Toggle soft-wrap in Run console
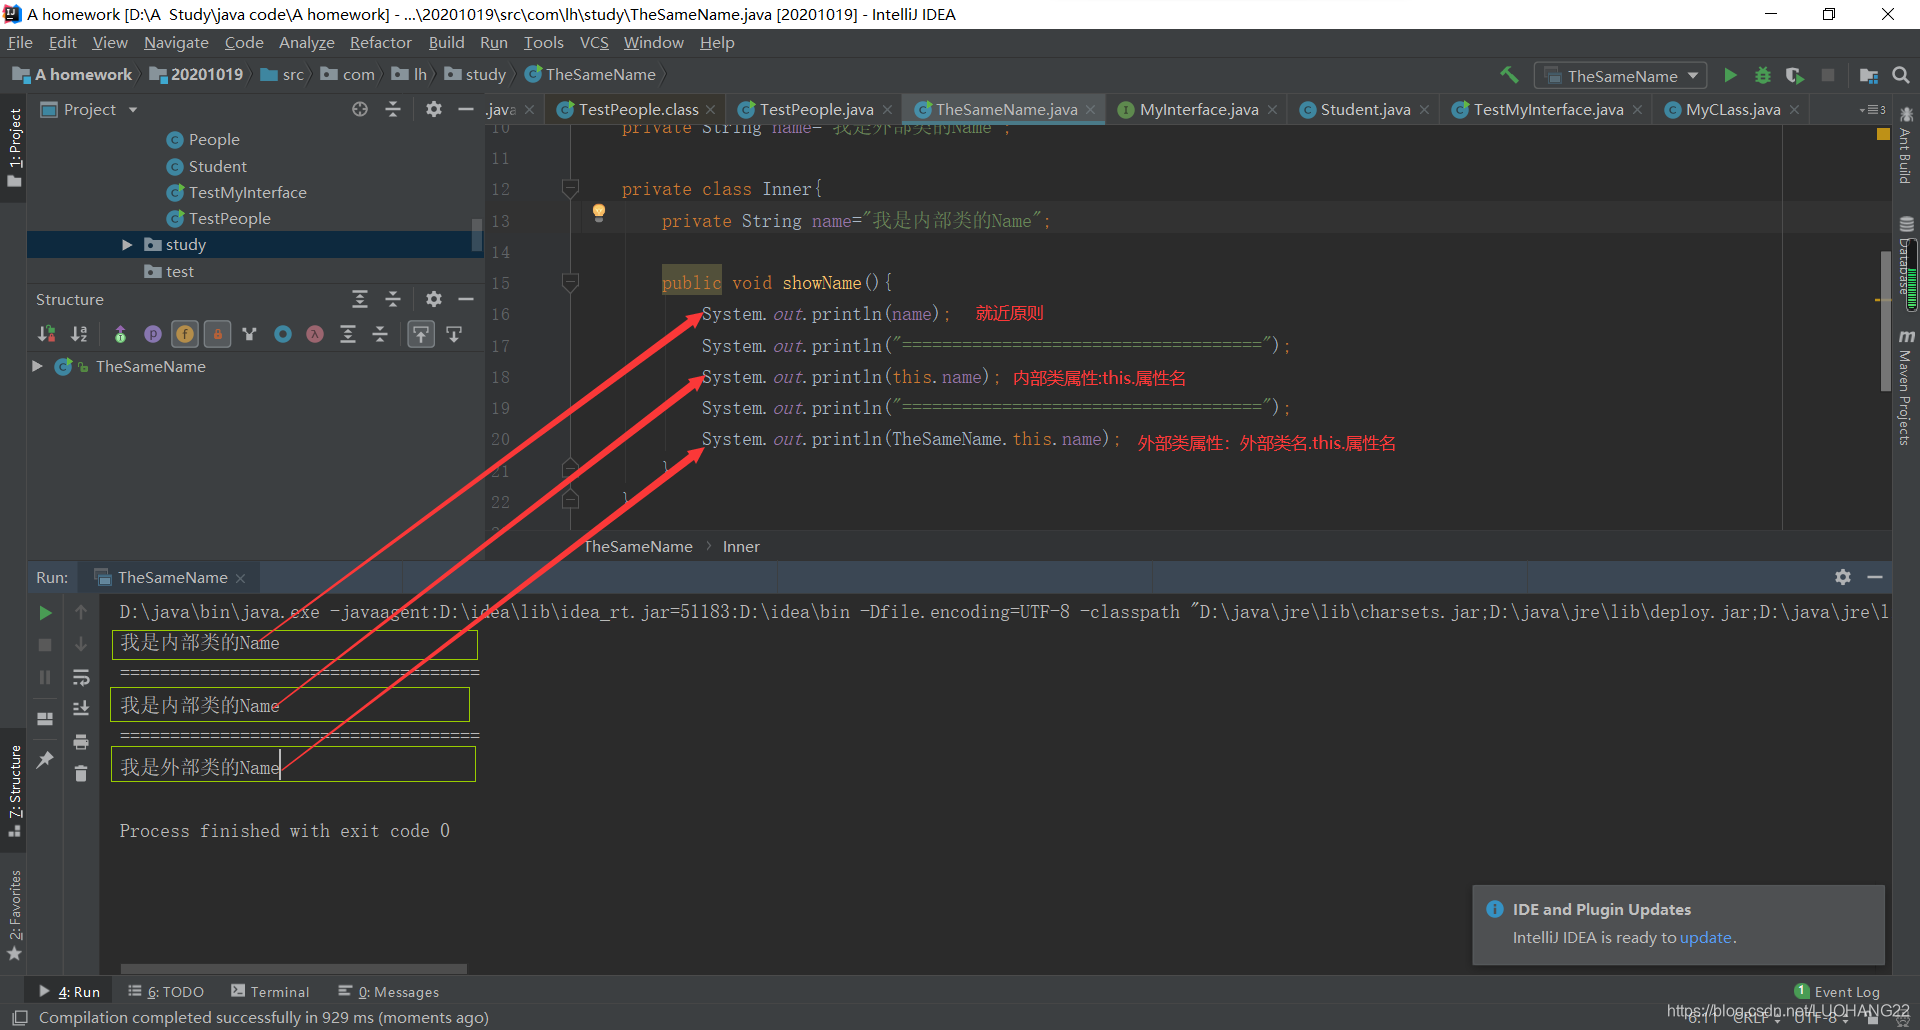 pyautogui.click(x=81, y=677)
